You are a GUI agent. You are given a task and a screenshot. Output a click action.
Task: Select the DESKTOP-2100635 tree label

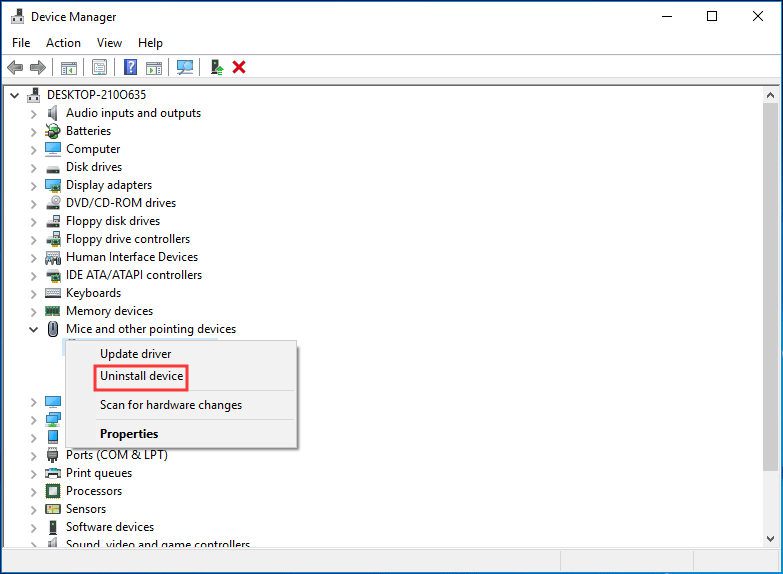coord(96,95)
